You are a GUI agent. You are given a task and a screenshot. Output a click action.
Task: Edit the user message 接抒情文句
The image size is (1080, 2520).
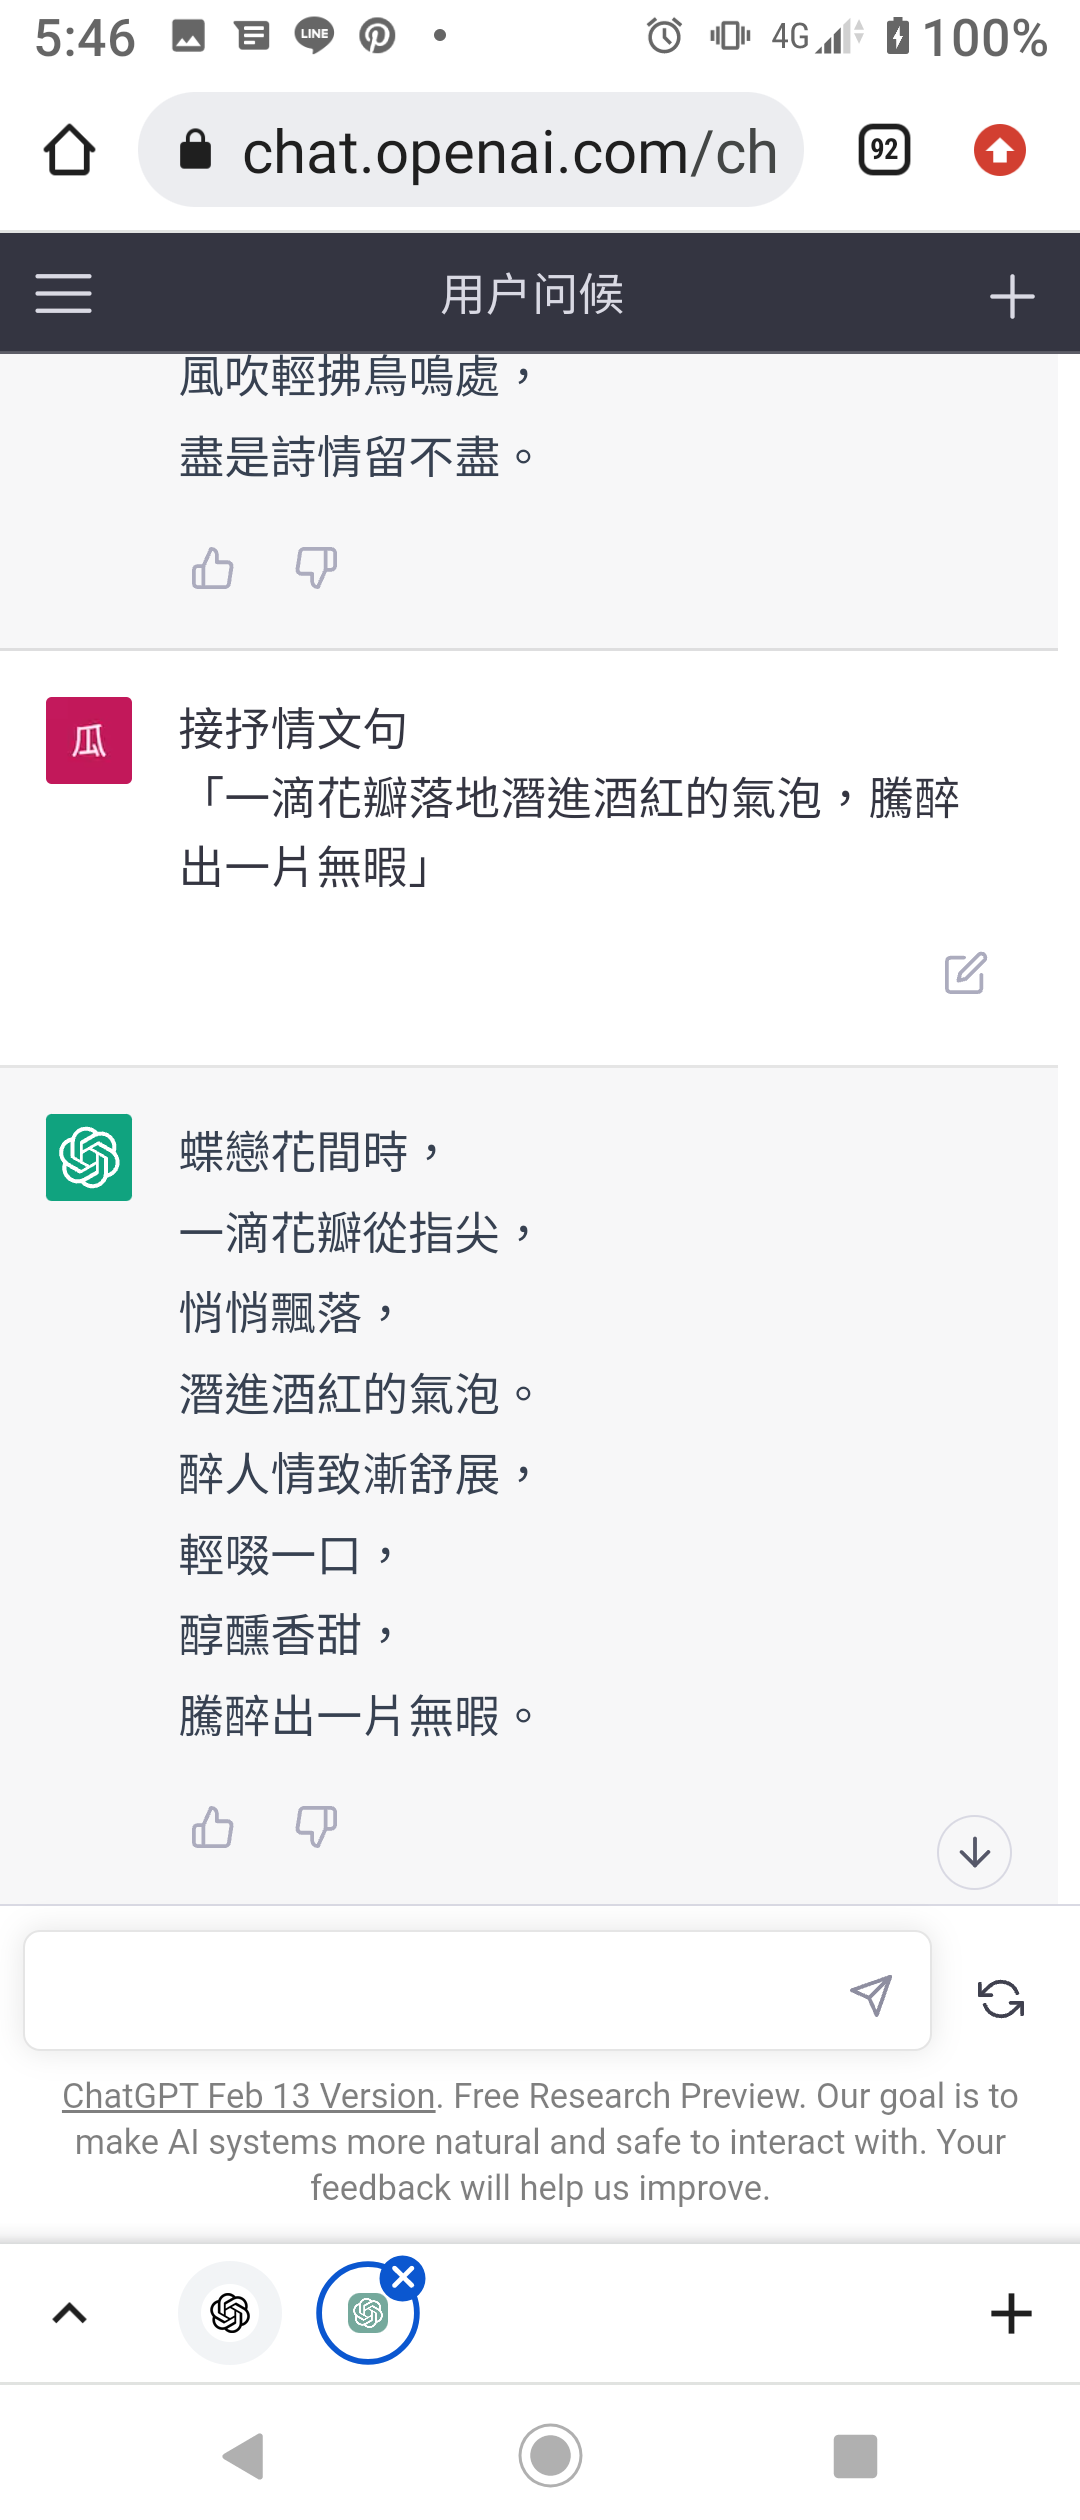pos(965,973)
